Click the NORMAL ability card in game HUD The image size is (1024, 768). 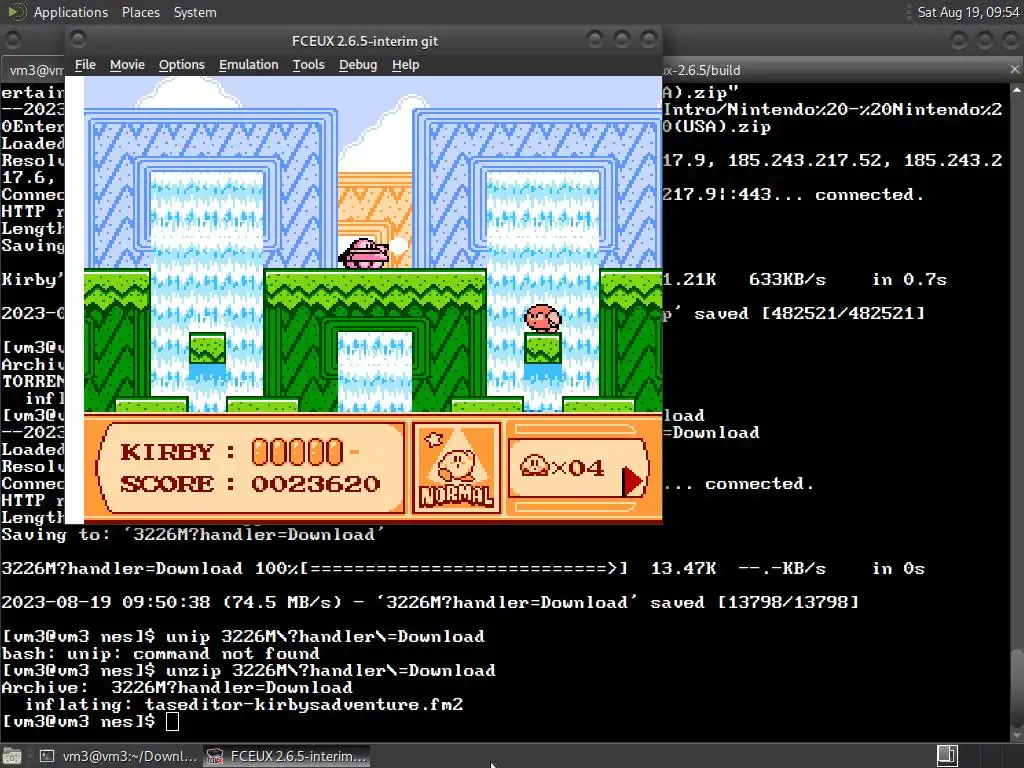point(456,467)
